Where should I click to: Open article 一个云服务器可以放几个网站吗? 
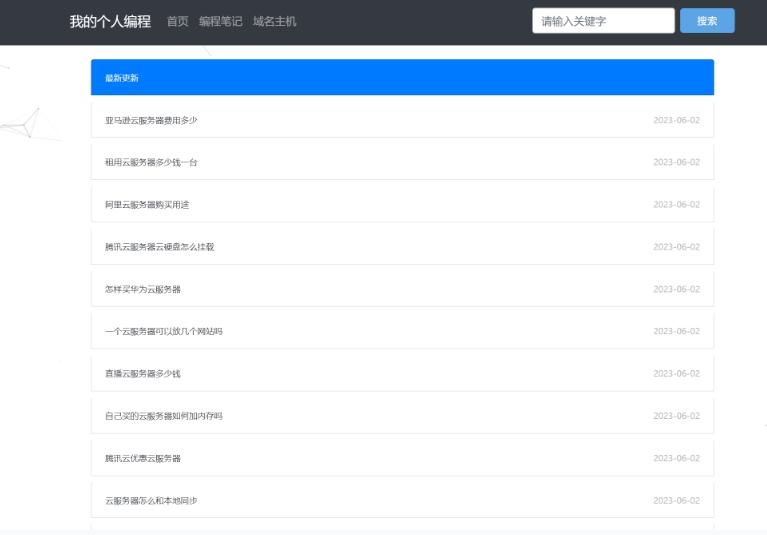click(x=164, y=332)
